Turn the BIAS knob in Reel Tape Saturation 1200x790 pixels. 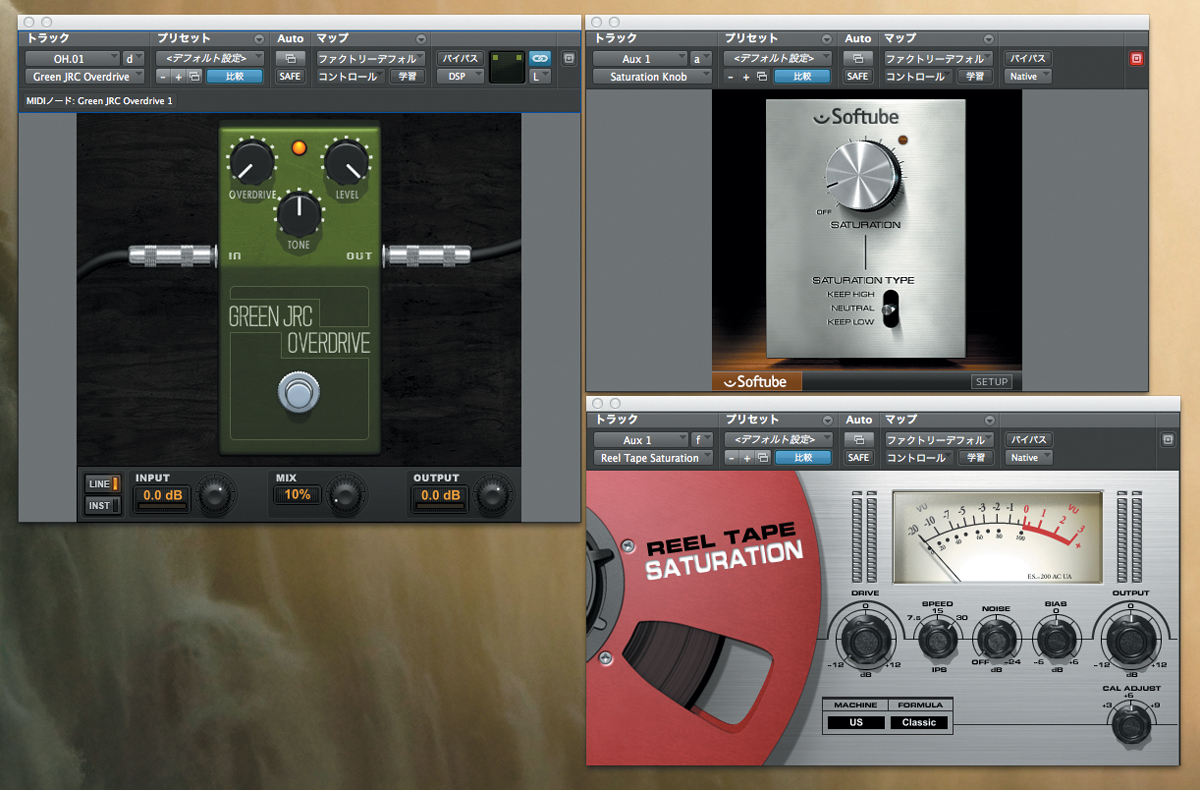1056,638
